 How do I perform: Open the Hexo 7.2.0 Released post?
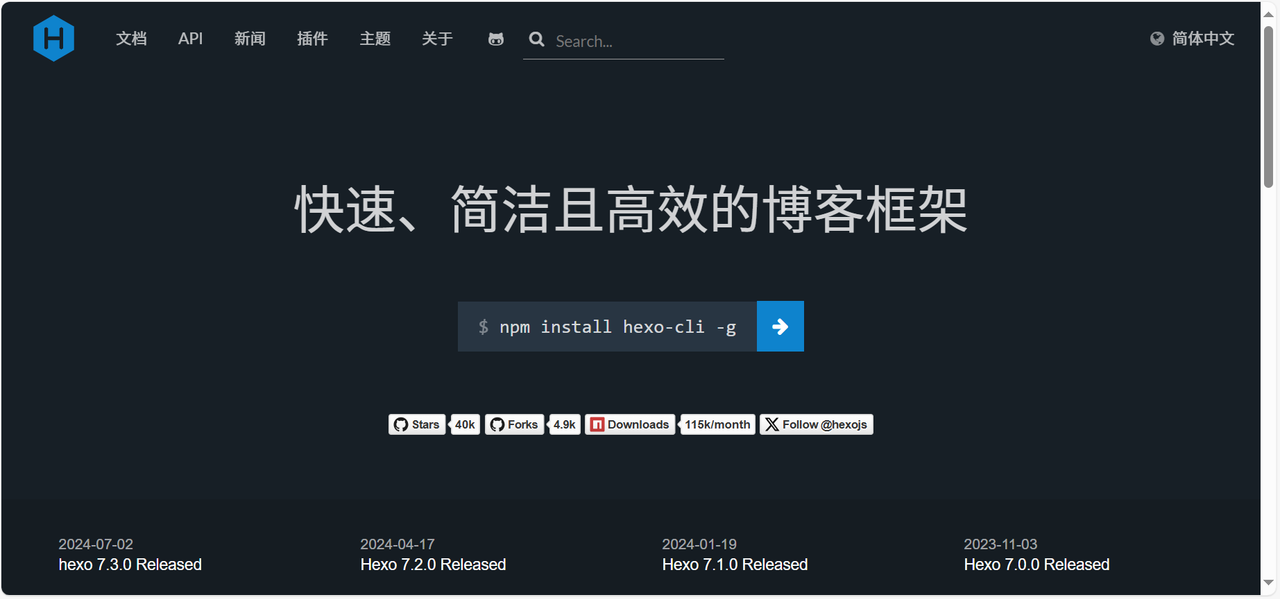pos(433,565)
